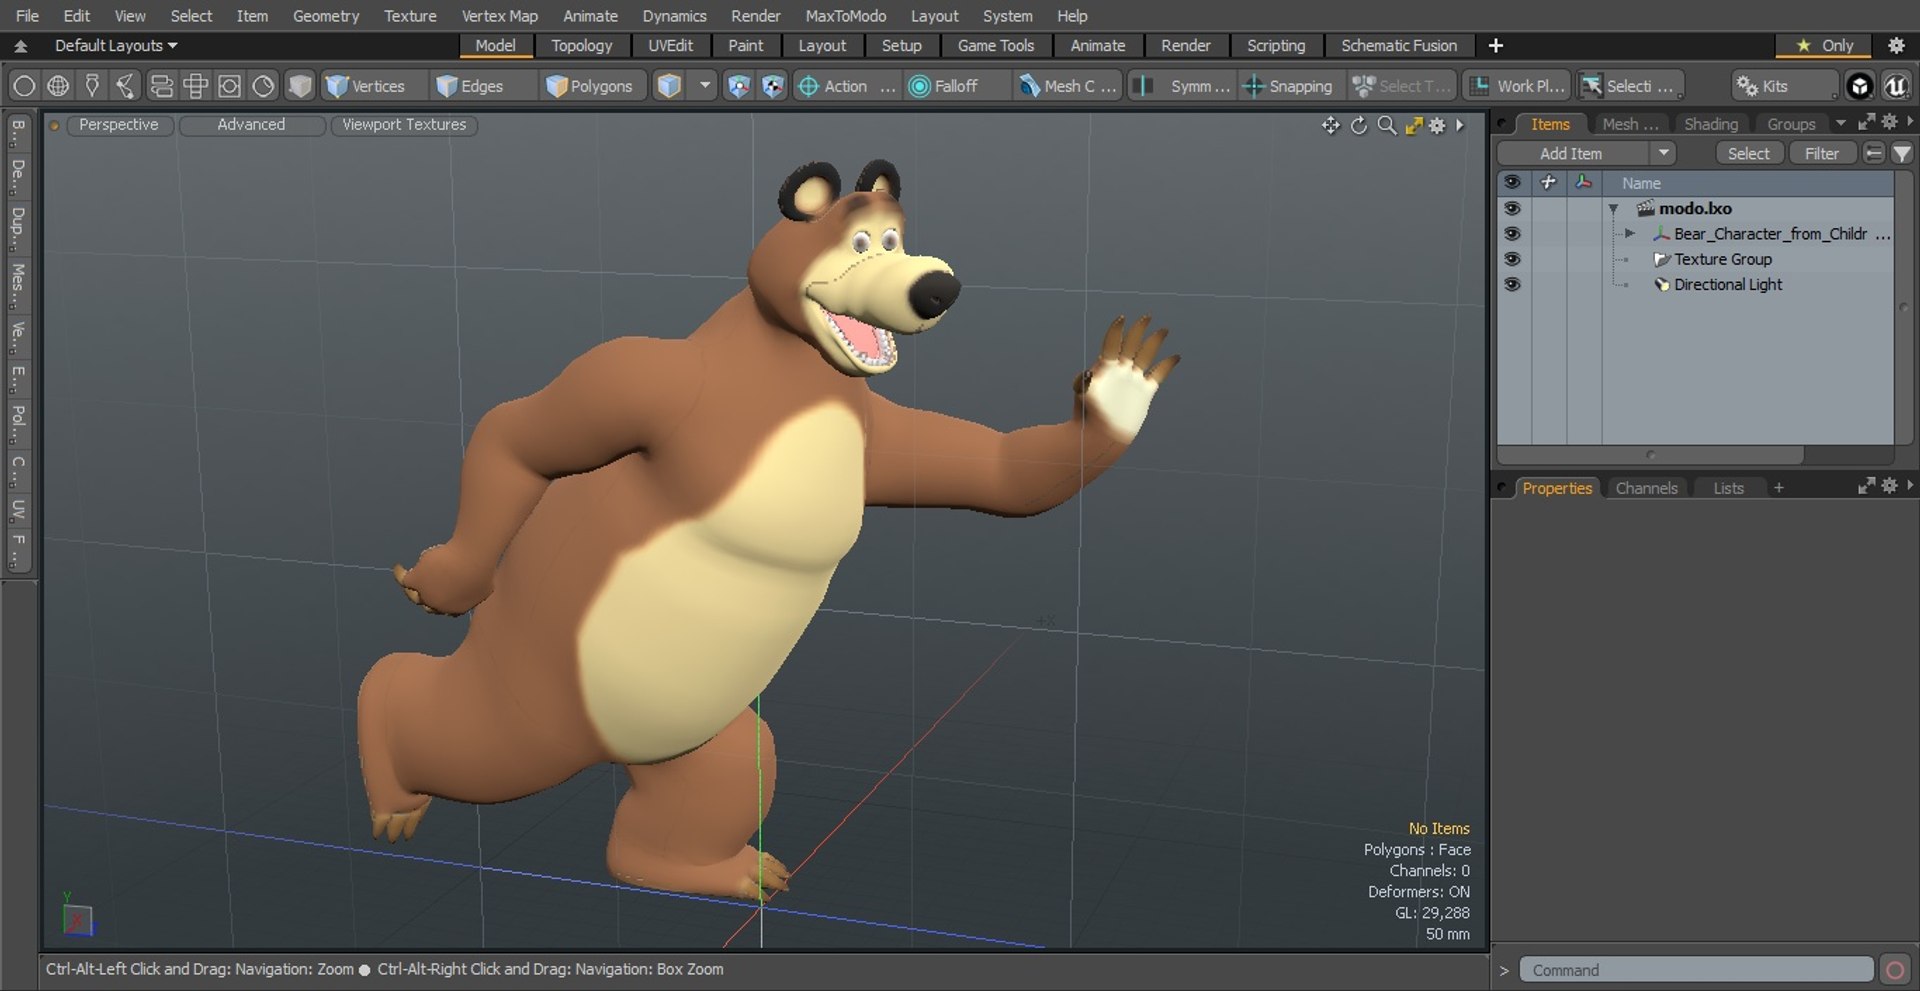Screen dimensions: 1920x991
Task: Open Default Layouts dropdown
Action: [115, 45]
